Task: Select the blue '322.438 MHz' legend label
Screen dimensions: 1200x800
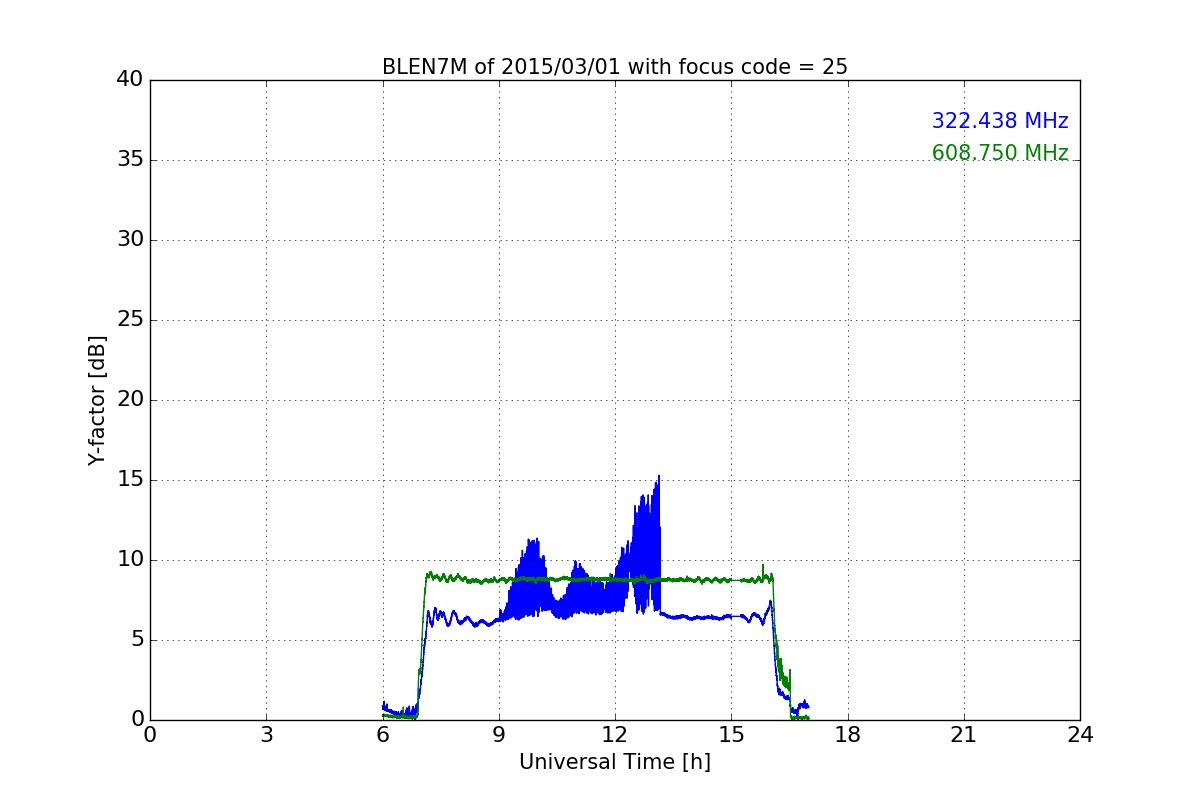Action: (x=1000, y=121)
